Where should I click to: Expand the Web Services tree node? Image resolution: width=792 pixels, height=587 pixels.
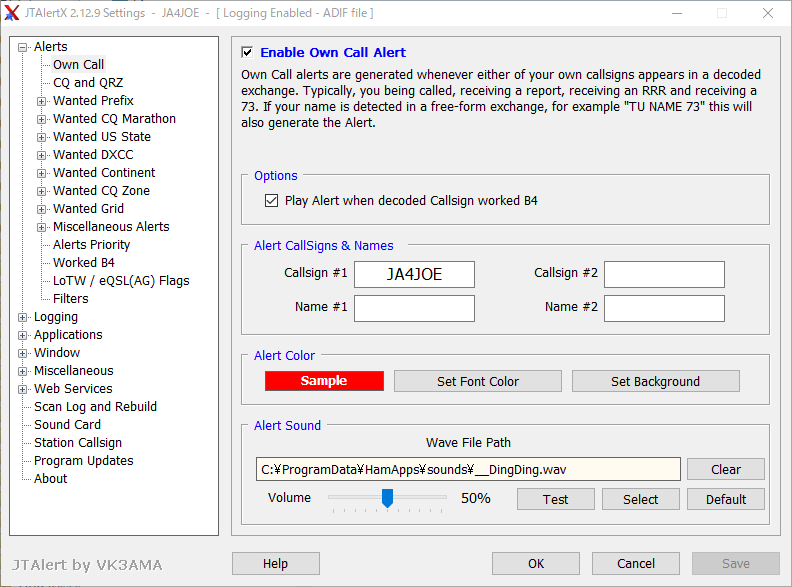pos(22,389)
